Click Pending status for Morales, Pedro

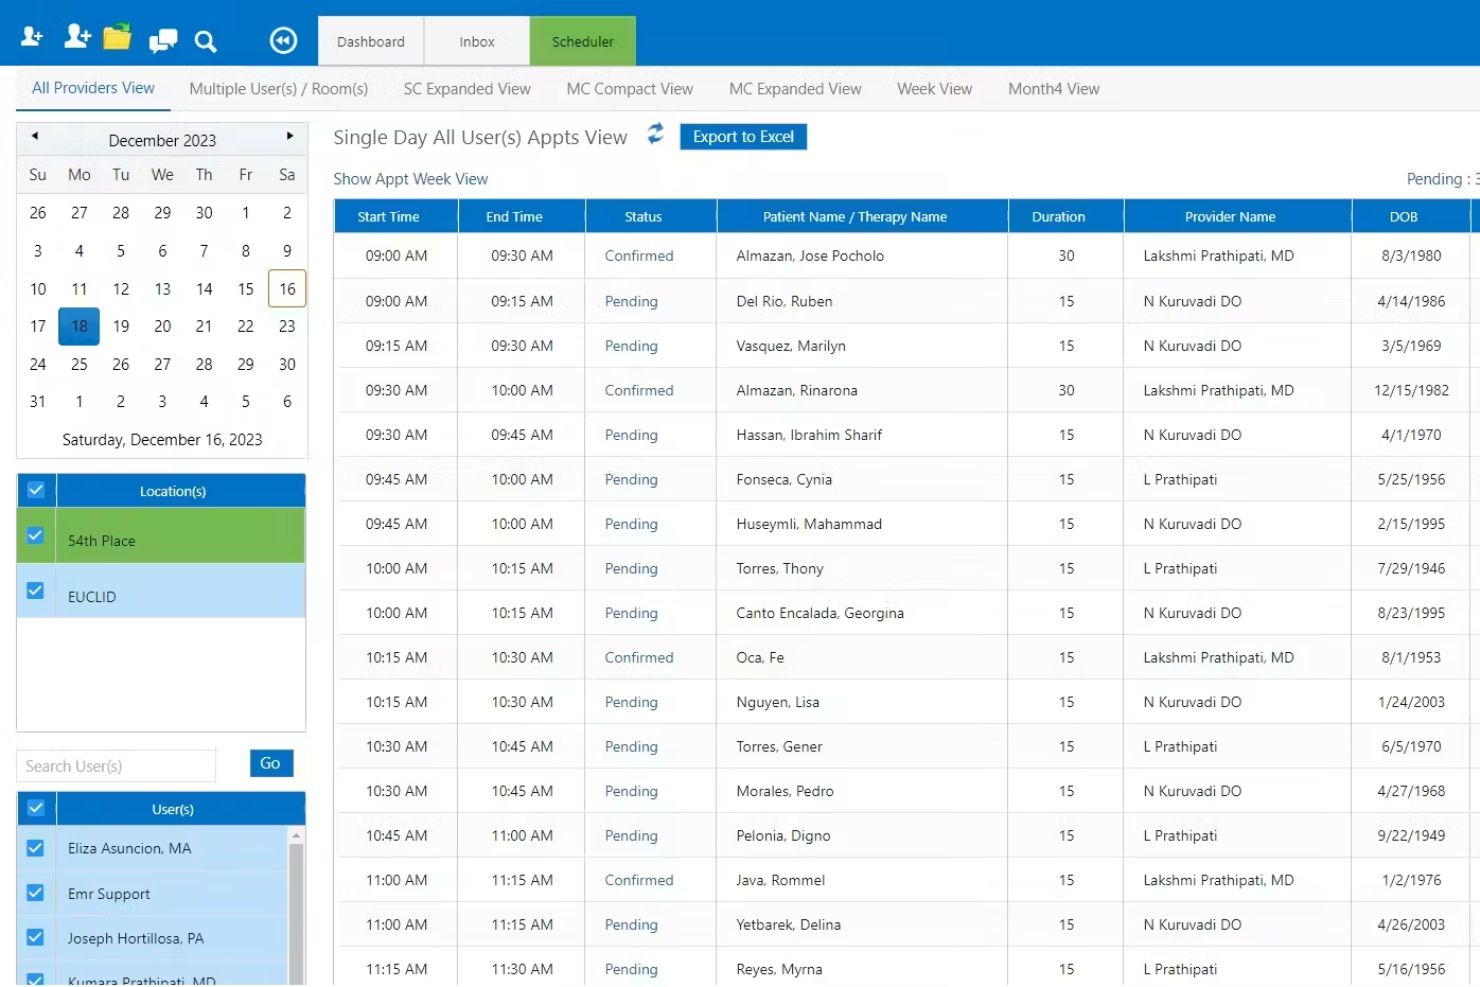tap(631, 791)
